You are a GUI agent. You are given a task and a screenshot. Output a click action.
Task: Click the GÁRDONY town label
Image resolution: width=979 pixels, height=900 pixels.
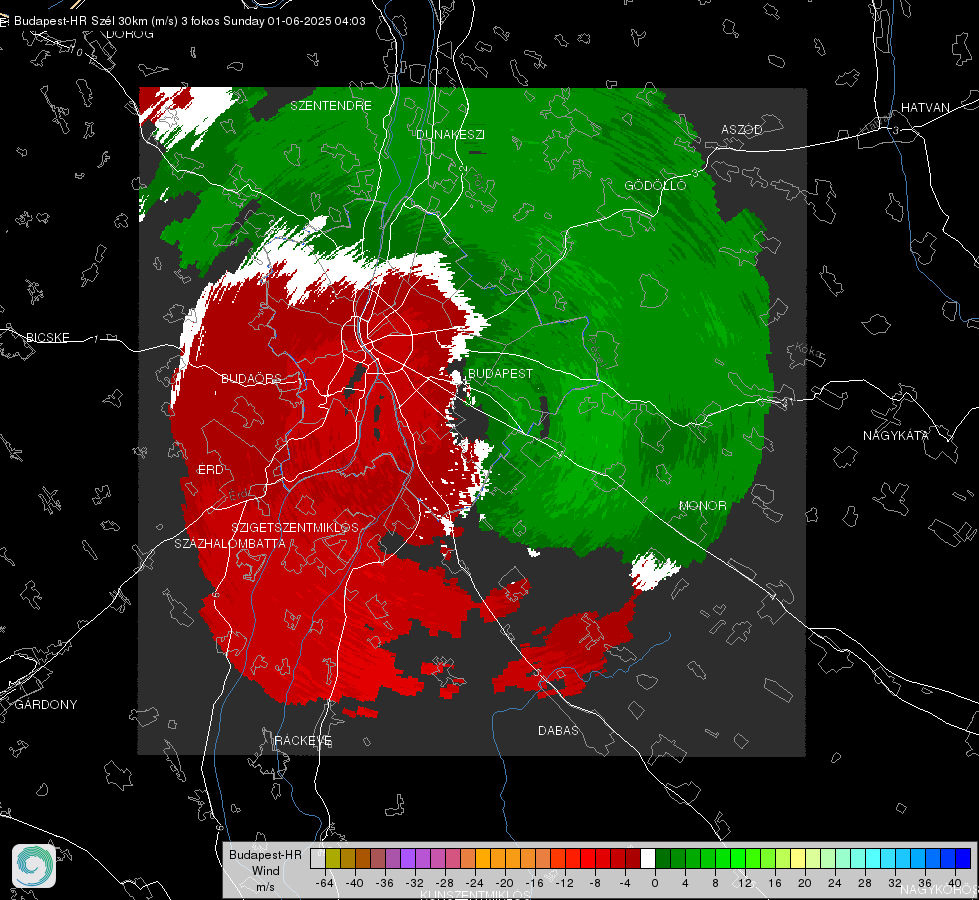46,705
